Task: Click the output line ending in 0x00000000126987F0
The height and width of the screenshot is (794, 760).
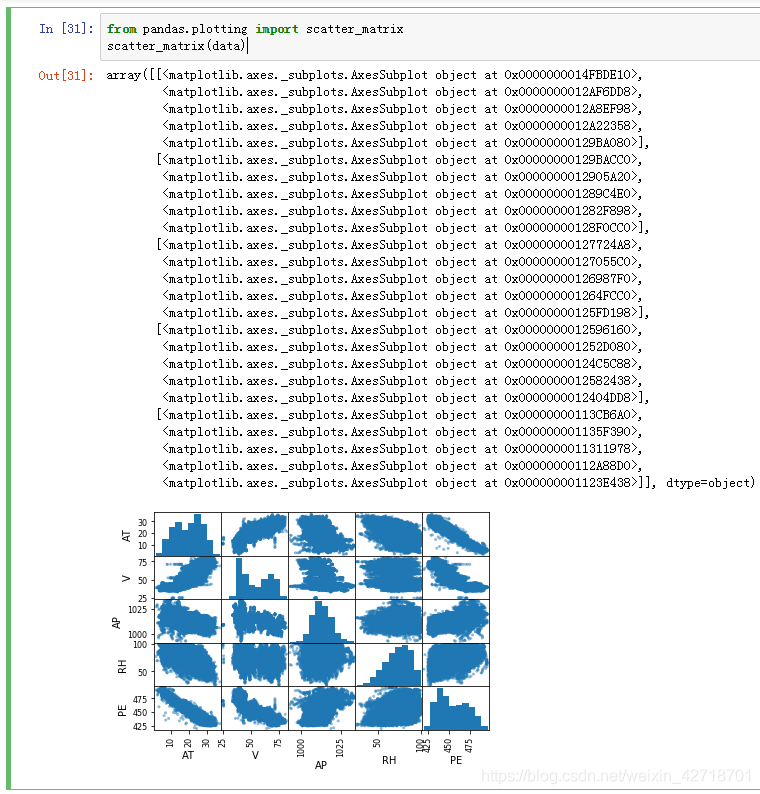Action: (402, 279)
